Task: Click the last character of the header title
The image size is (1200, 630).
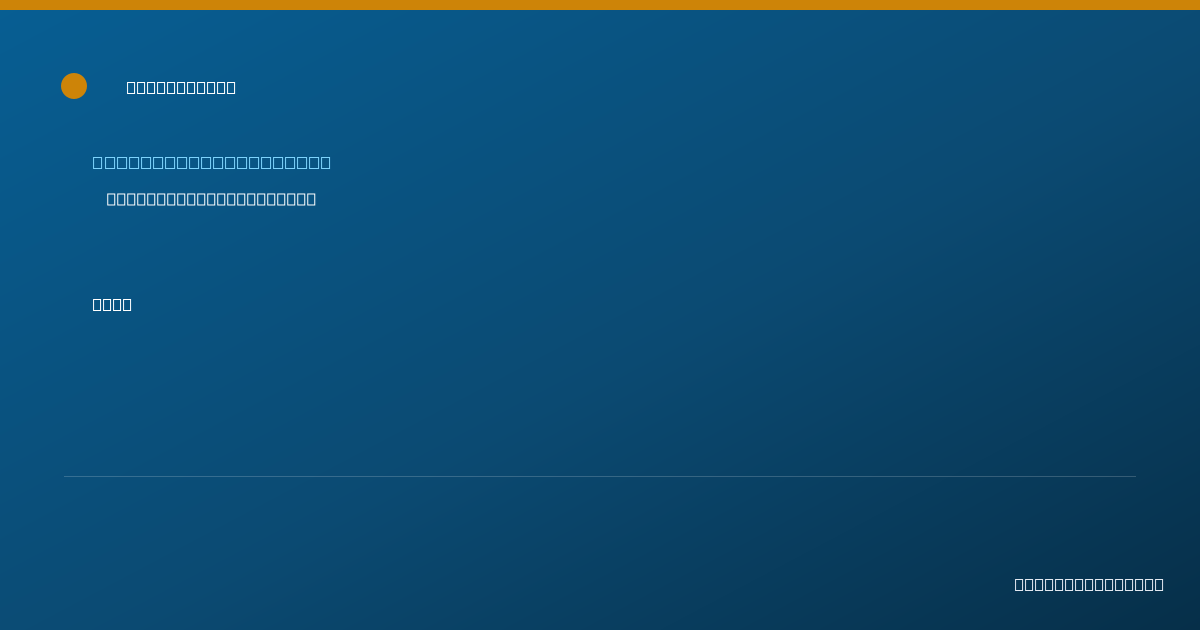Action: pos(231,87)
